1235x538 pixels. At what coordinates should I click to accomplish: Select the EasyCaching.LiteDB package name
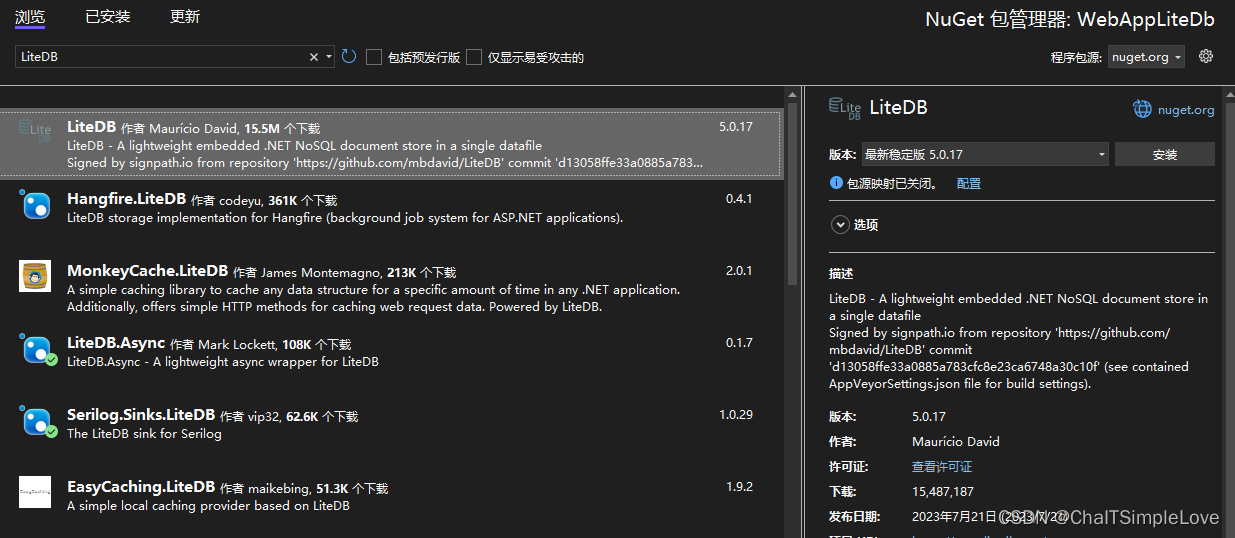(x=141, y=486)
